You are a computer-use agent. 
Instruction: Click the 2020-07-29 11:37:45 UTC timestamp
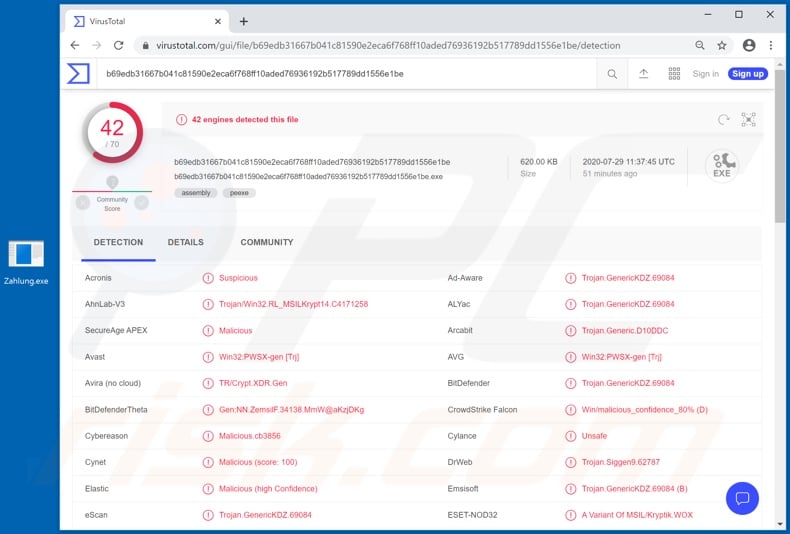coord(628,162)
